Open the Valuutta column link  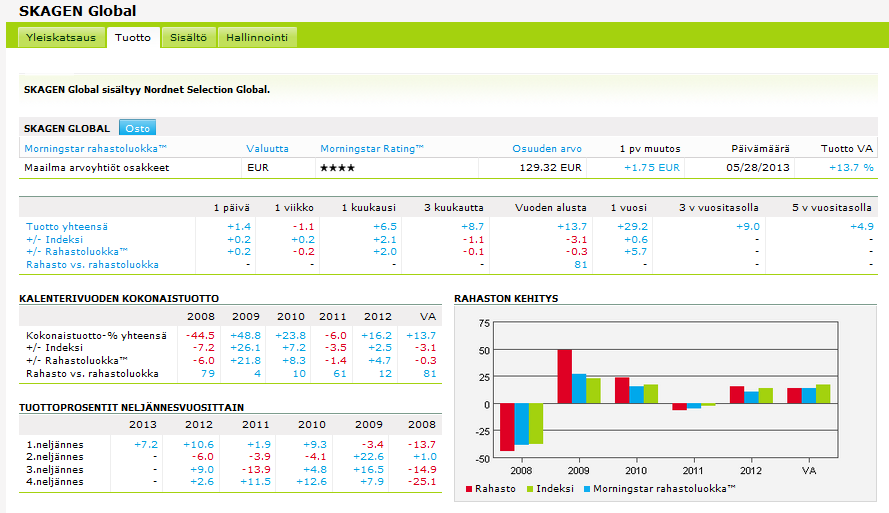pos(267,149)
